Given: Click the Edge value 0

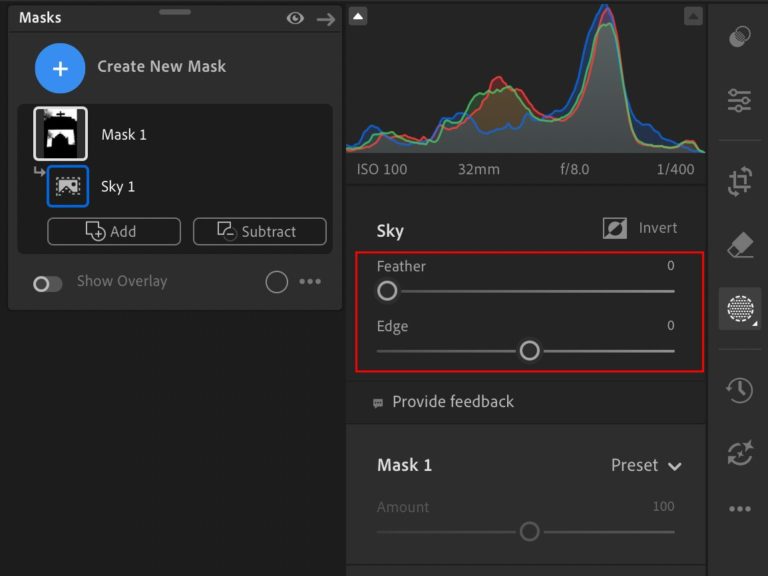Looking at the screenshot, I should [x=671, y=325].
